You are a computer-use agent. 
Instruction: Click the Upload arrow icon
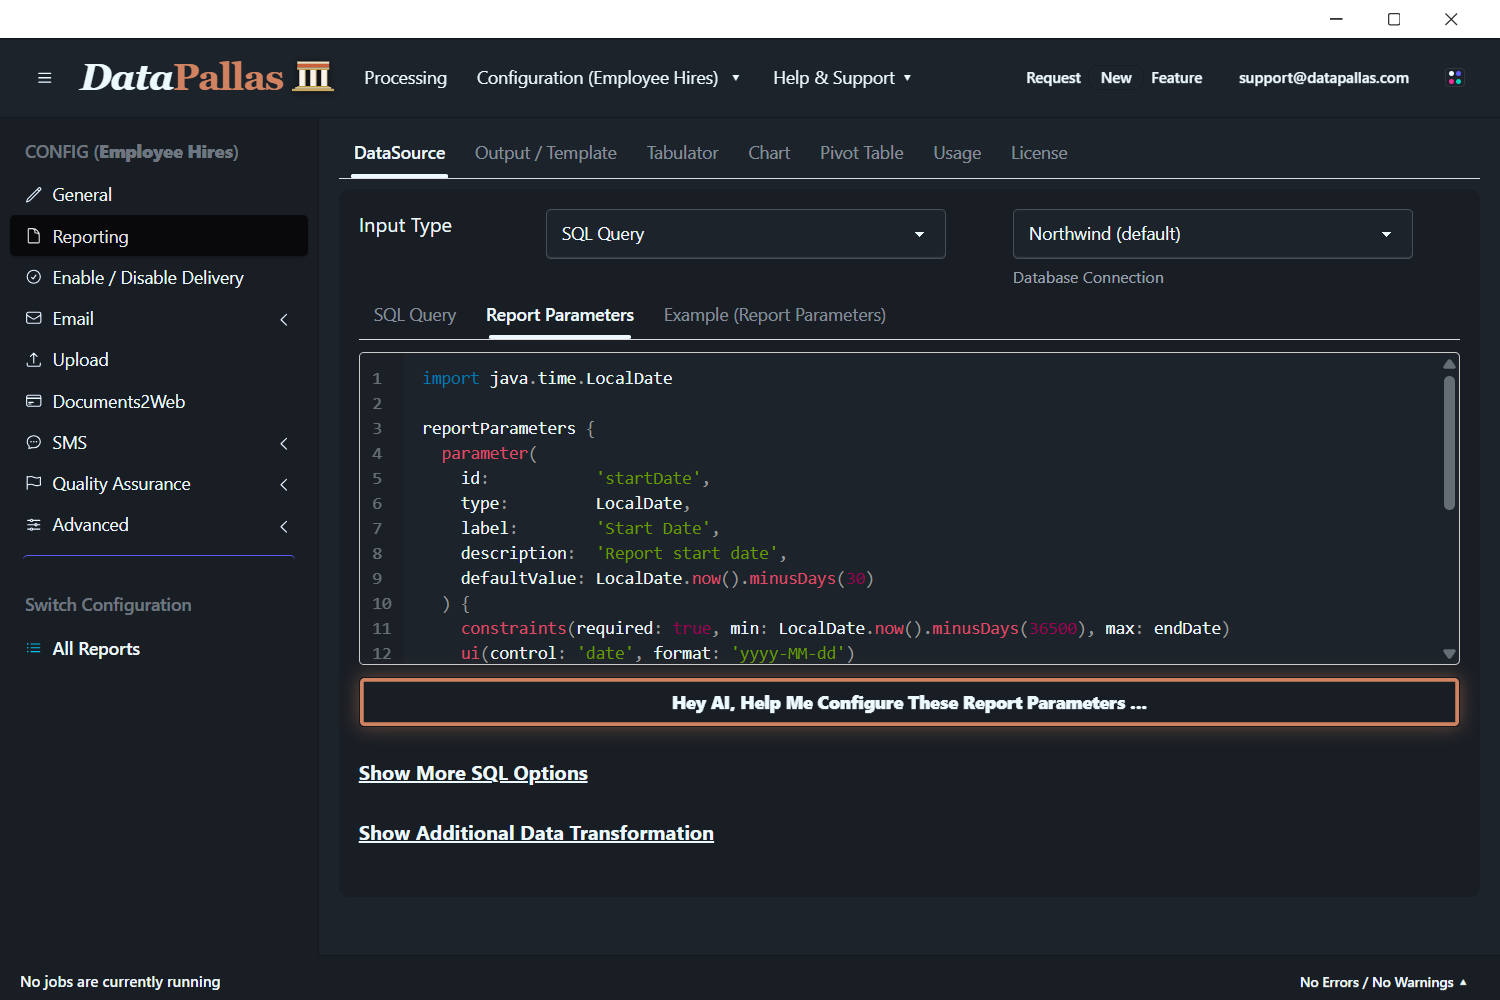(x=34, y=359)
